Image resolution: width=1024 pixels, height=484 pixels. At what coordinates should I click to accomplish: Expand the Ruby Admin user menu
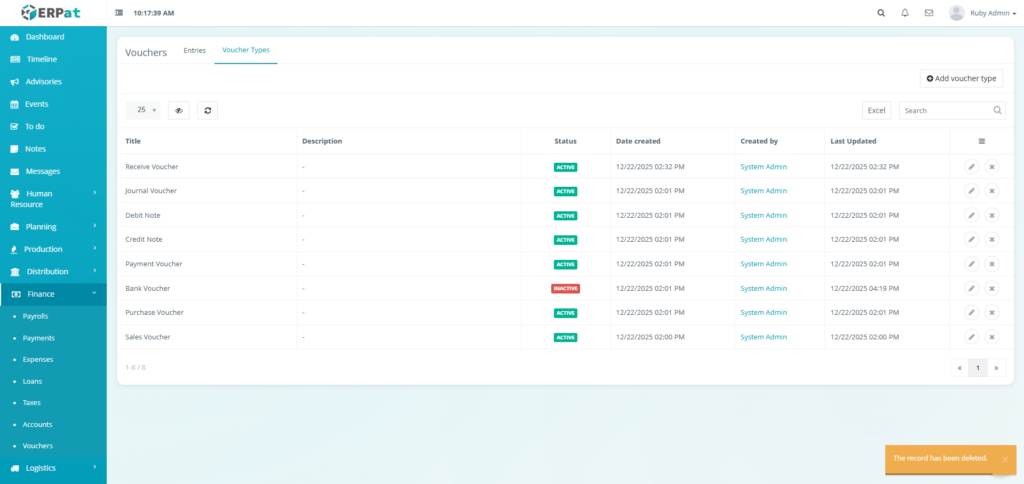[976, 13]
